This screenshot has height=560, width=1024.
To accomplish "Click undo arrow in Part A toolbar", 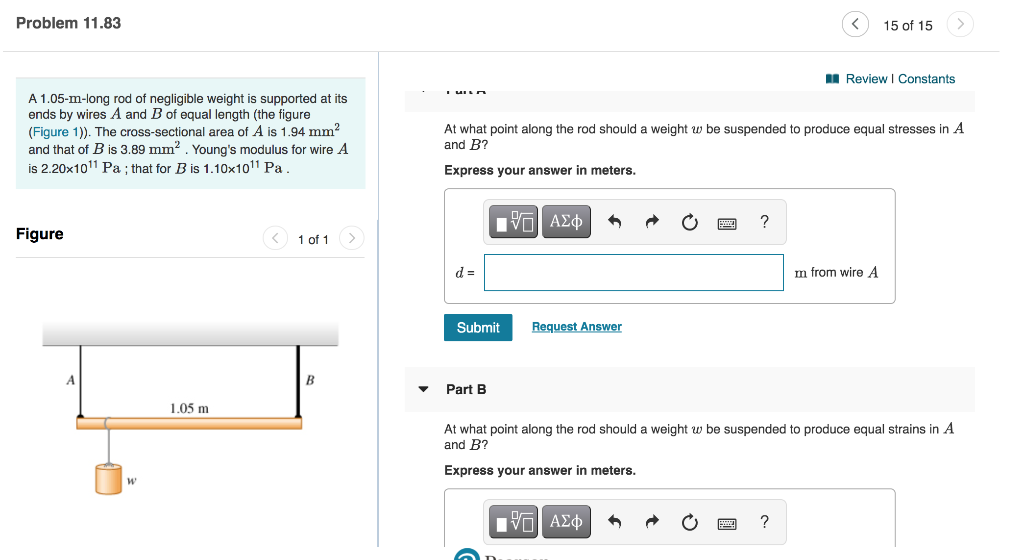I will [615, 222].
